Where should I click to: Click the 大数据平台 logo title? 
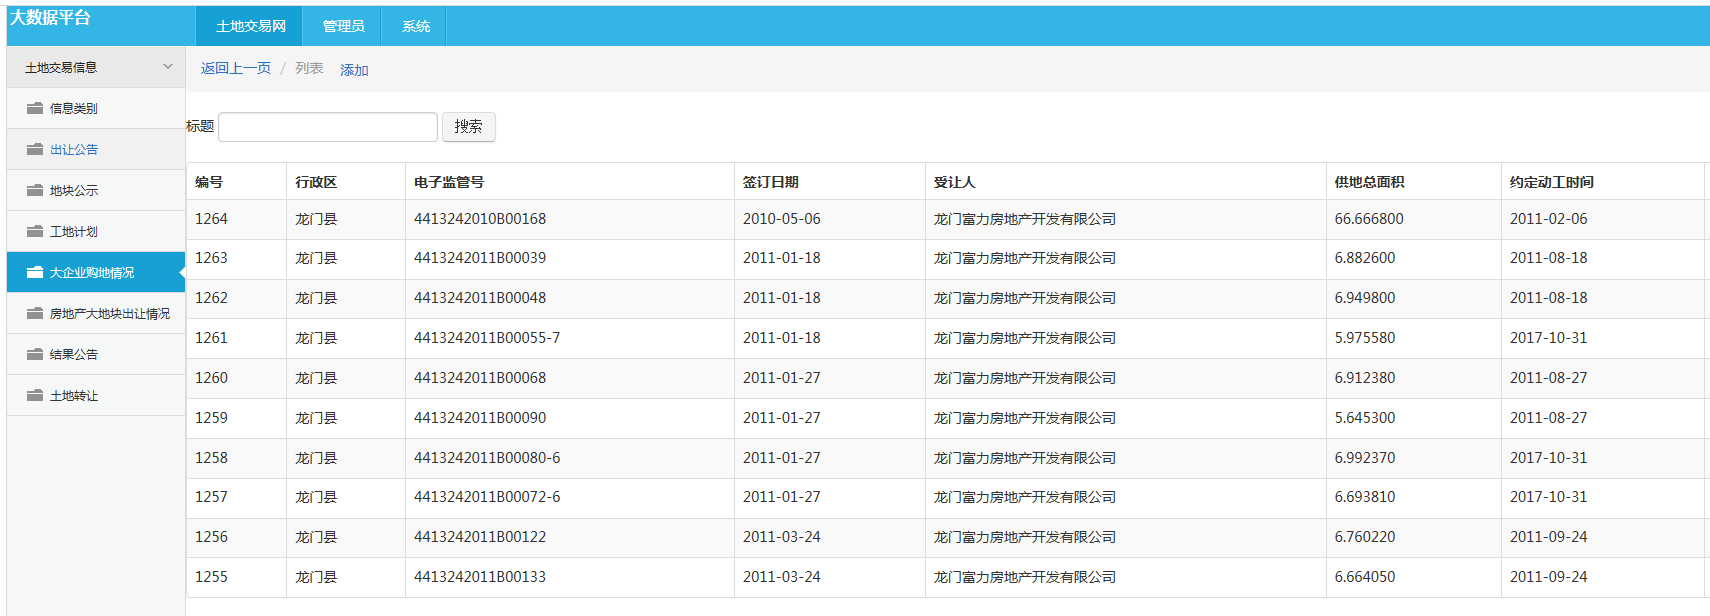[x=50, y=17]
